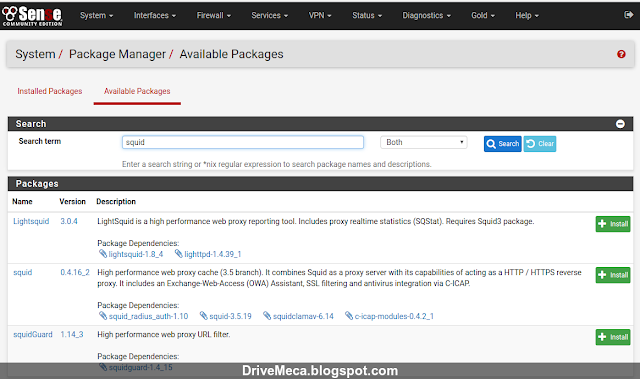Switch to Installed Packages tab
640x379 pixels.
click(50, 91)
